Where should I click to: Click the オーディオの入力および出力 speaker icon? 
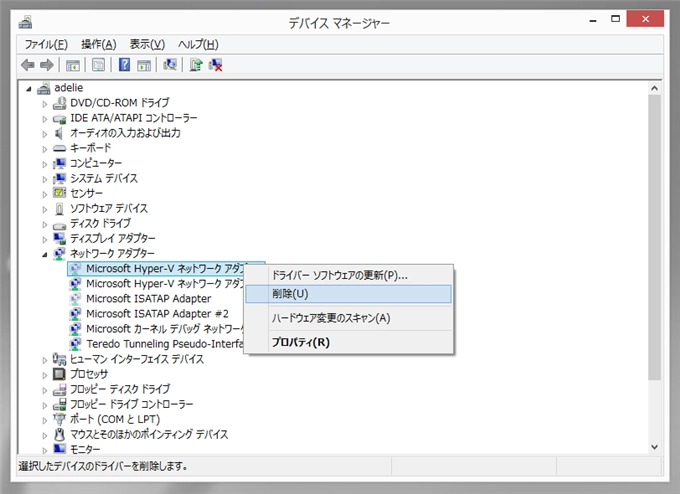coord(59,133)
